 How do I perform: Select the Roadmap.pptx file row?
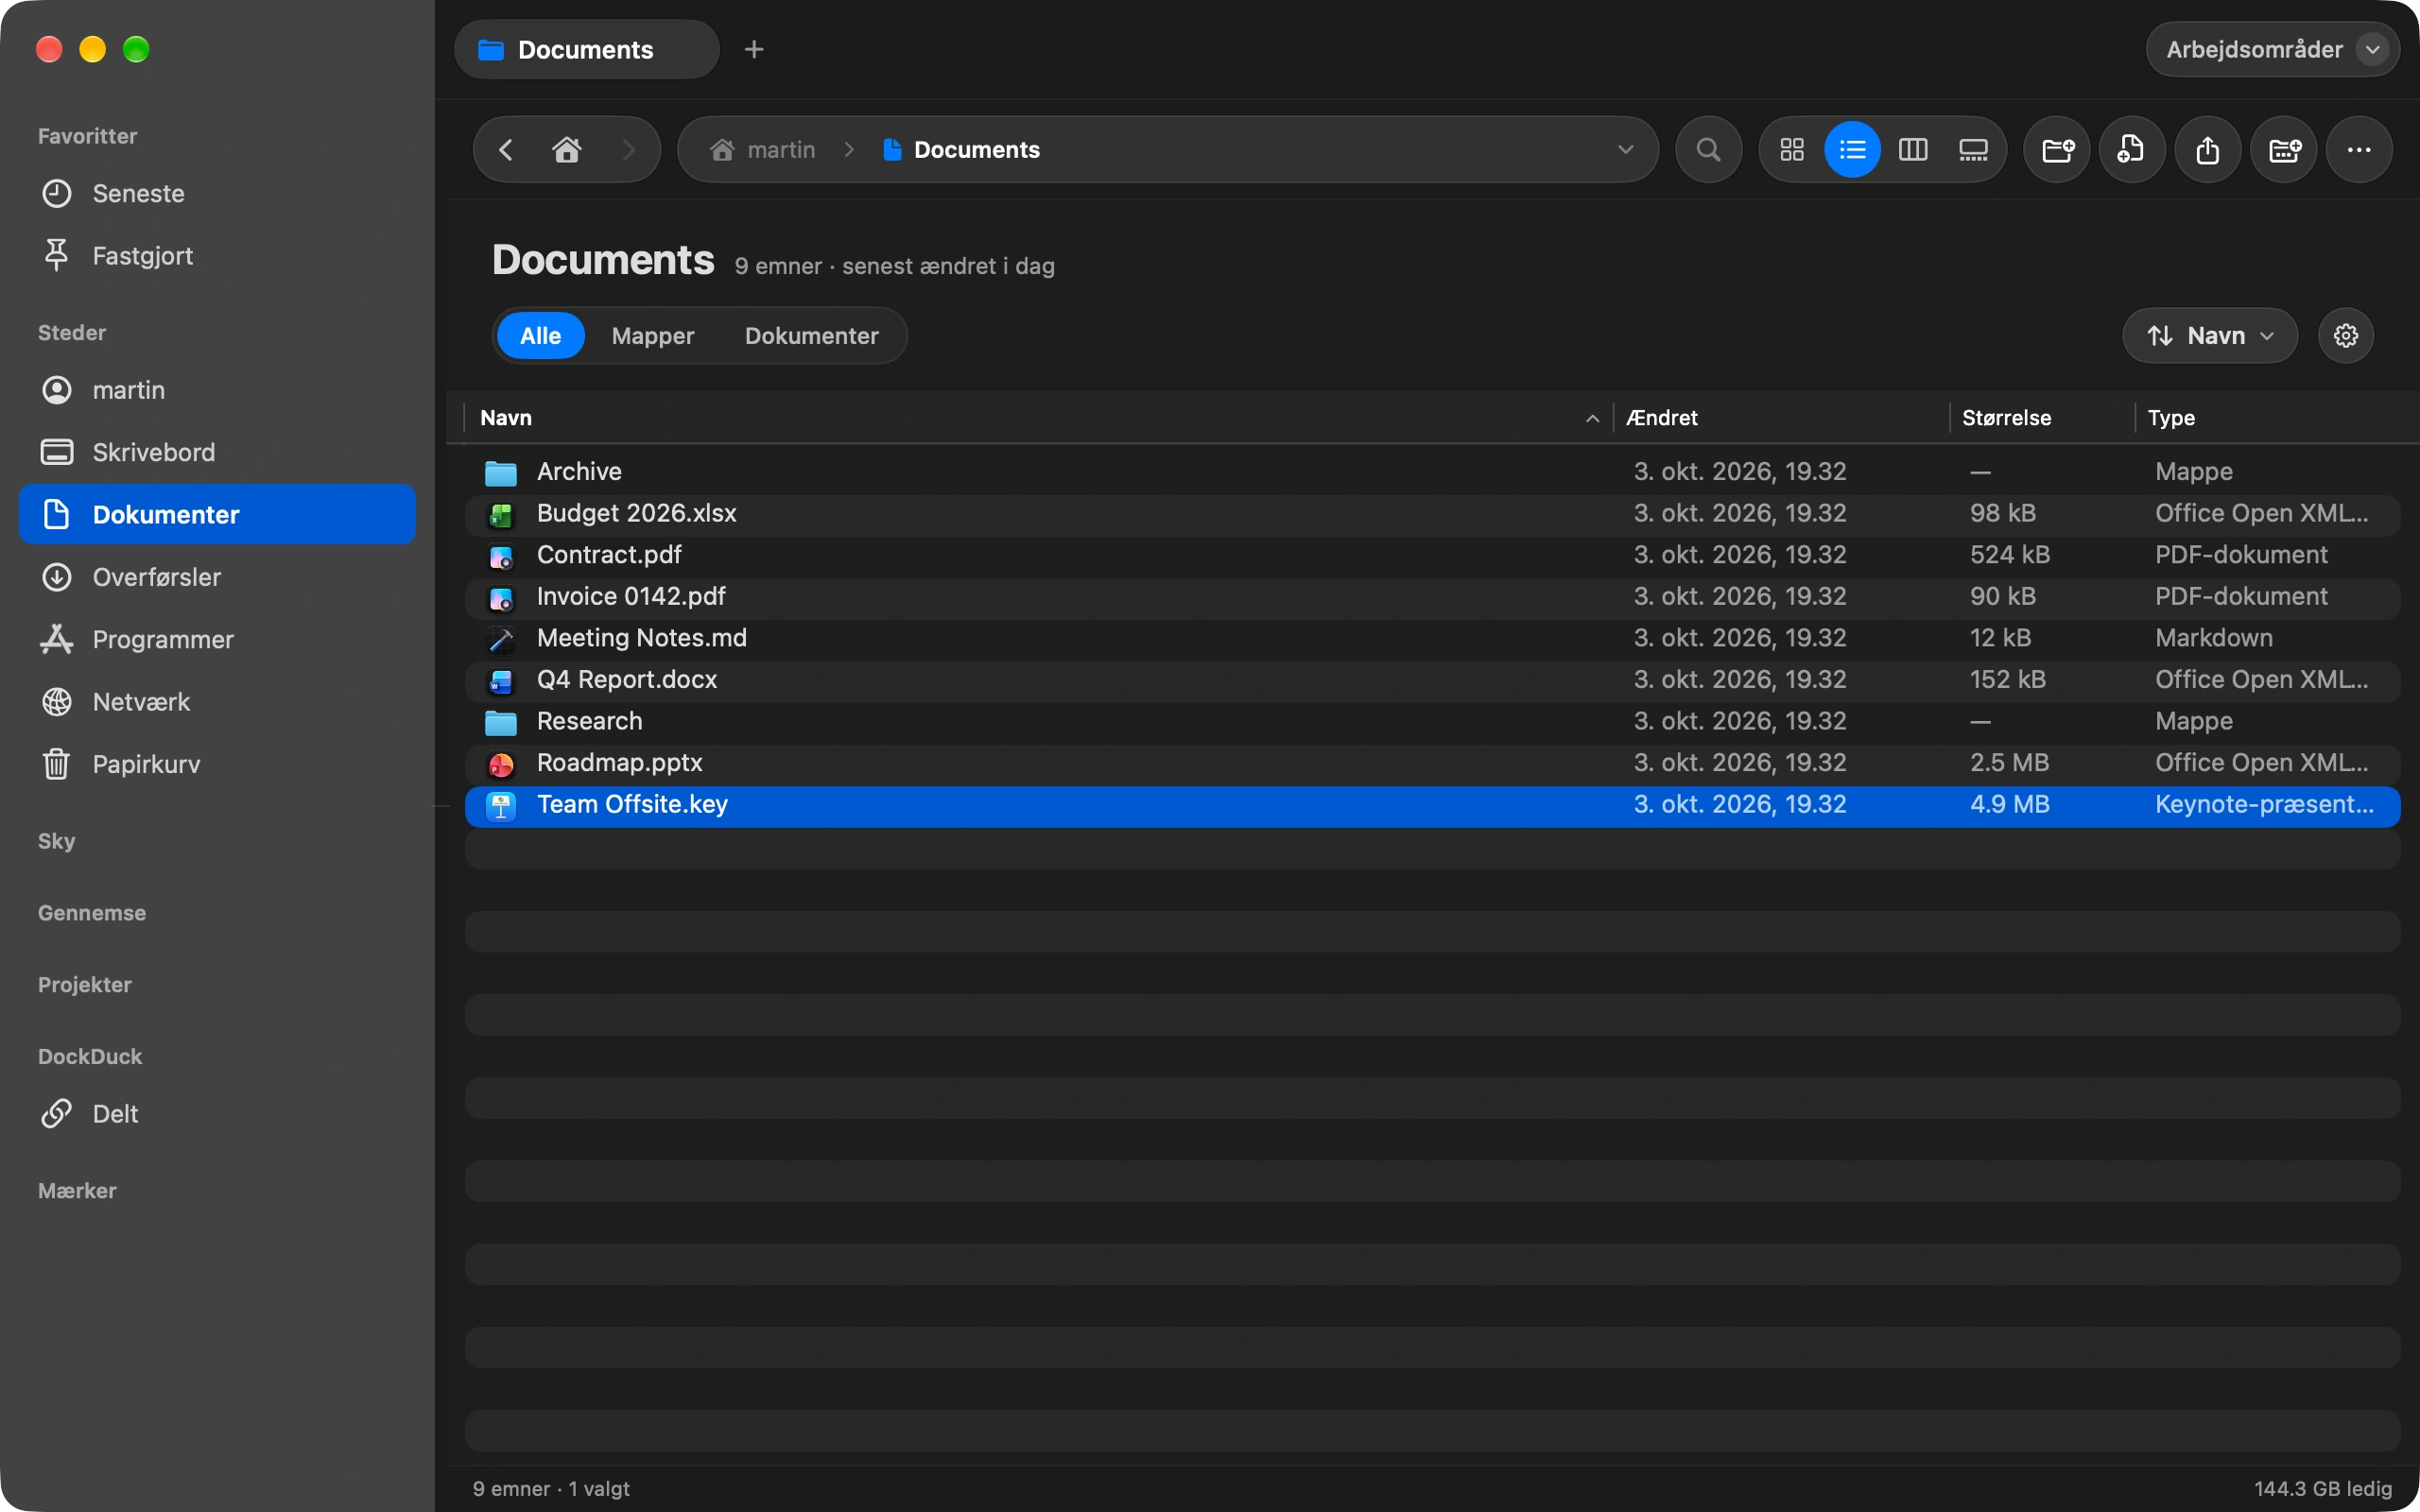pyautogui.click(x=1432, y=763)
